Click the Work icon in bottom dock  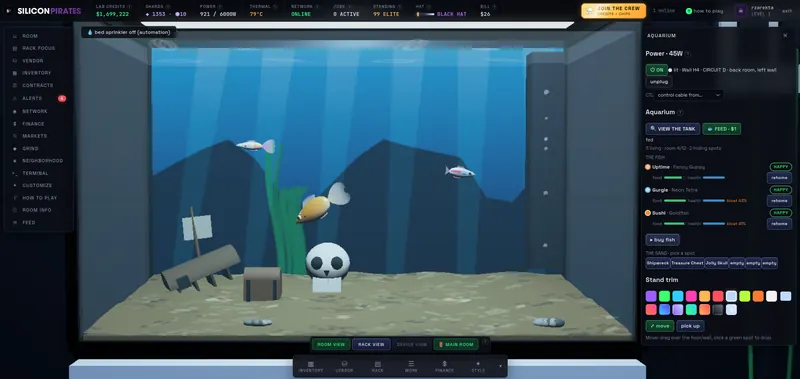tap(411, 364)
